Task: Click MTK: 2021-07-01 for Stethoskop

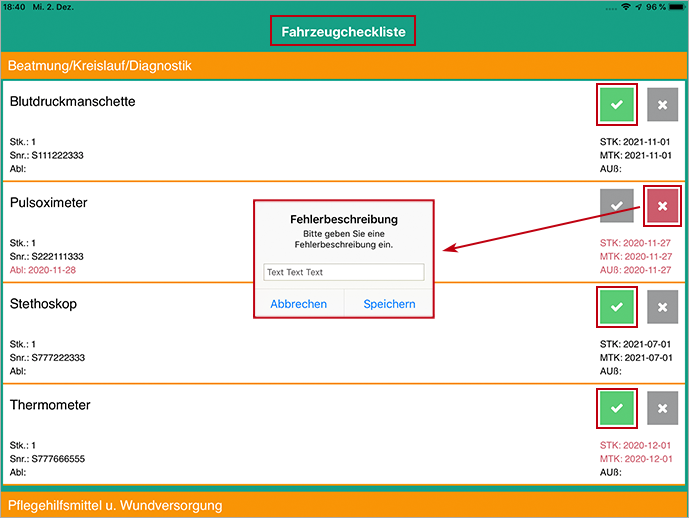Action: pos(636,358)
